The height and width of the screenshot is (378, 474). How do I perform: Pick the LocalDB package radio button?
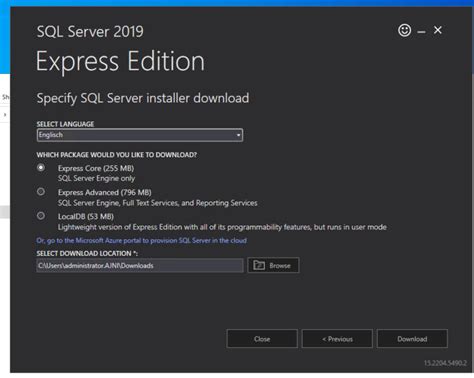pyautogui.click(x=41, y=216)
